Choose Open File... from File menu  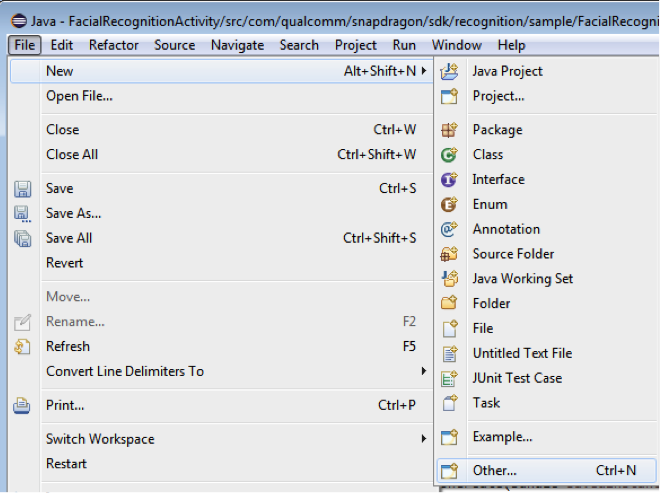tap(221, 96)
